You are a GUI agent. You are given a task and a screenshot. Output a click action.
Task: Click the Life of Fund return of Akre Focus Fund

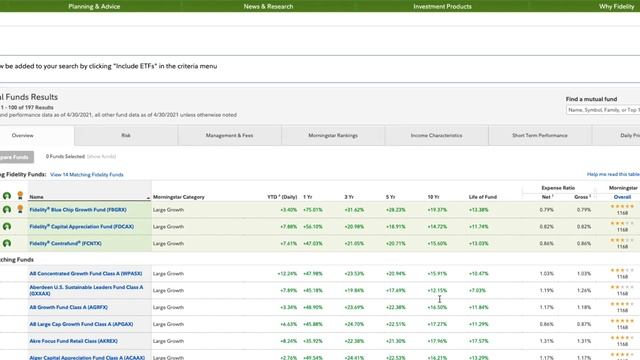[478, 341]
